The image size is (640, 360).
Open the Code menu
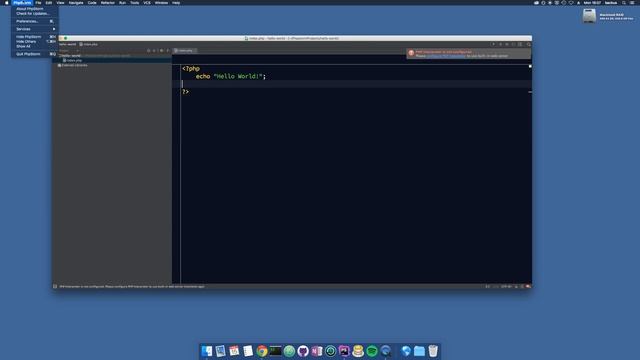pyautogui.click(x=92, y=2)
